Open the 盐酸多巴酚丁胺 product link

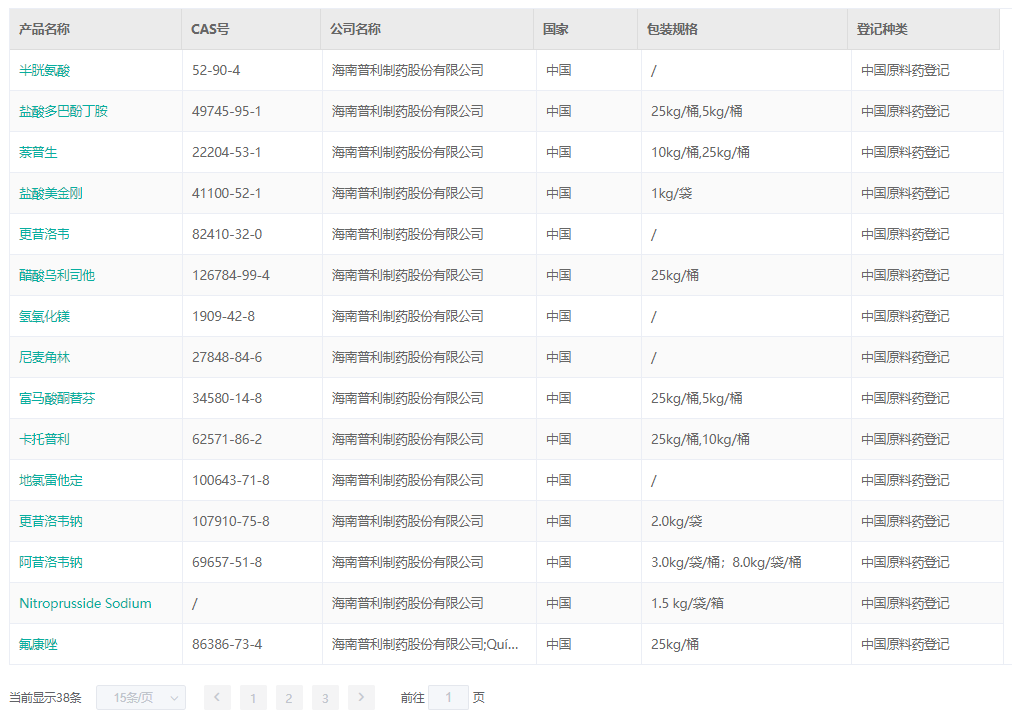click(63, 111)
